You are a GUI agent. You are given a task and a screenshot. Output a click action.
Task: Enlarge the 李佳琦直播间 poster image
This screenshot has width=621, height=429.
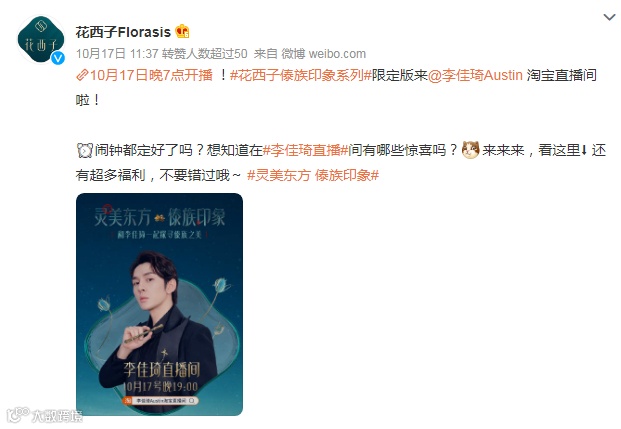click(159, 304)
